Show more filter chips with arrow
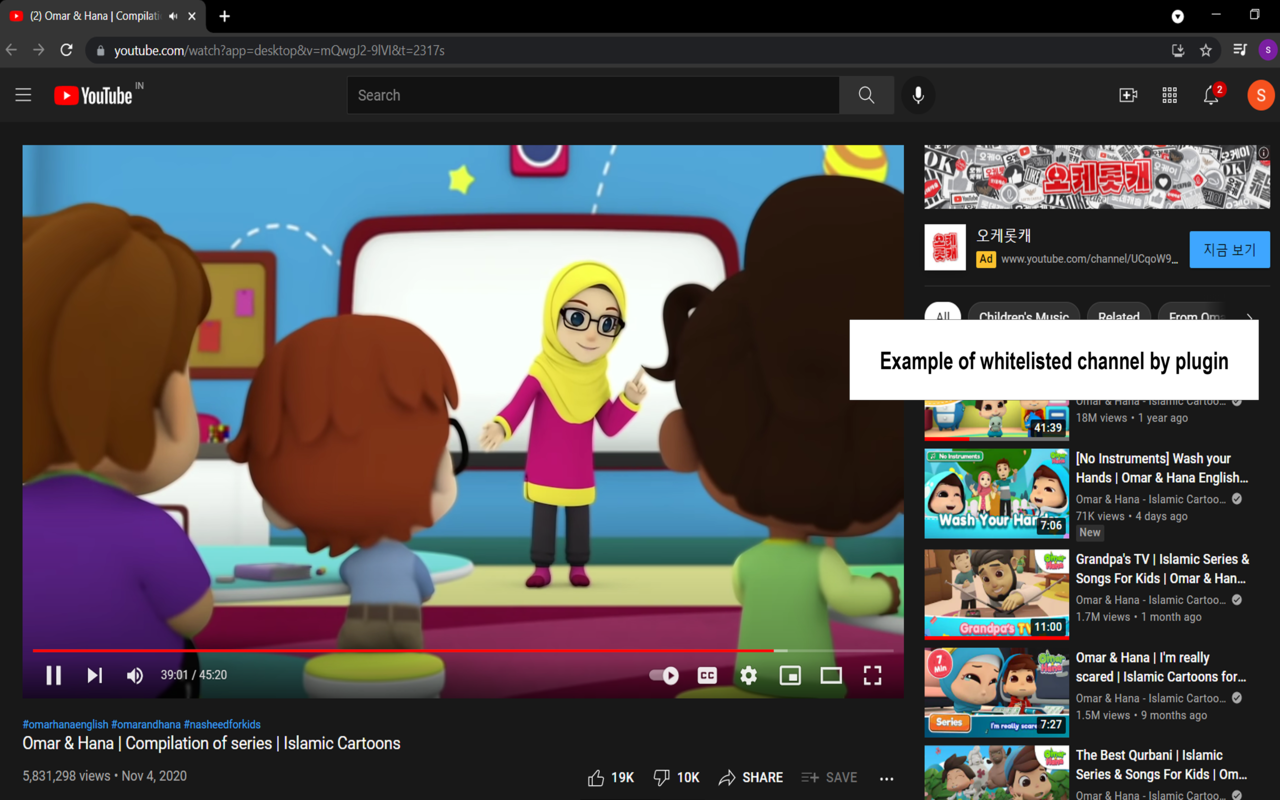Viewport: 1280px width, 800px height. (x=1250, y=314)
